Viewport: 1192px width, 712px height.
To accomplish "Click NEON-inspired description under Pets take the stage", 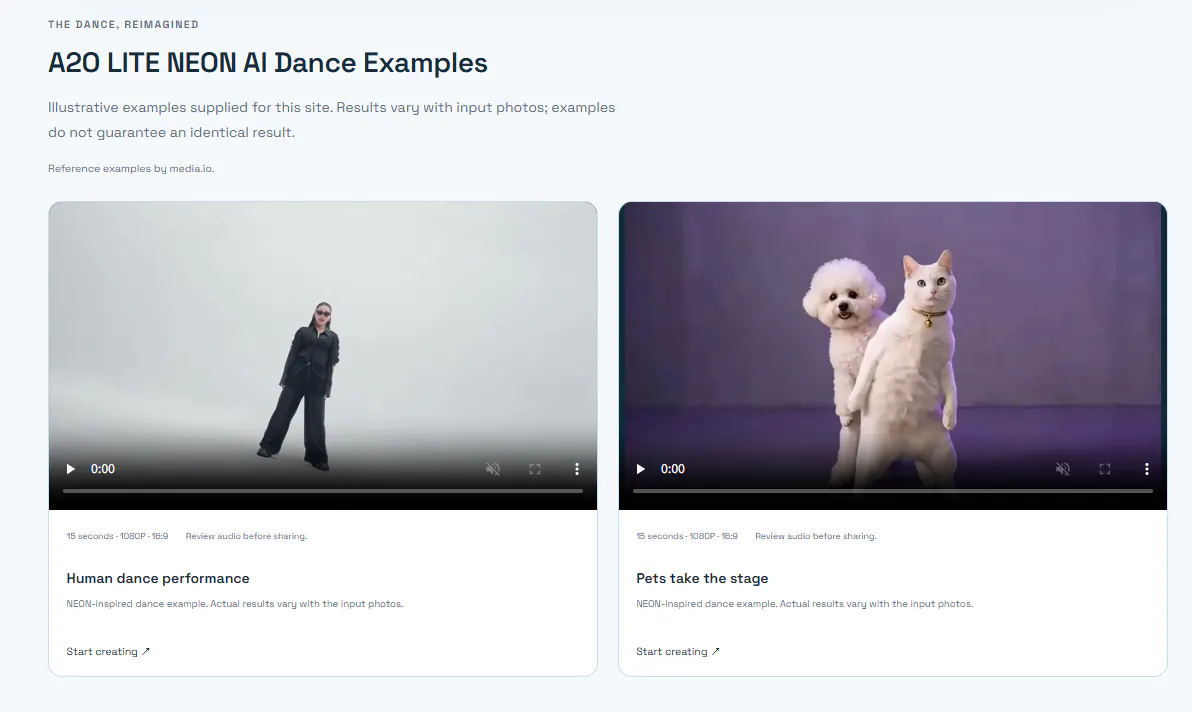I will point(804,604).
